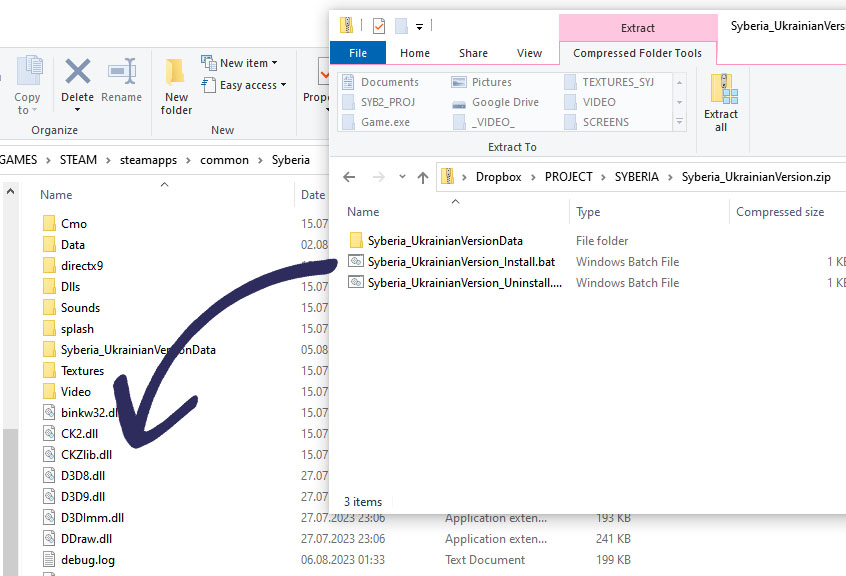This screenshot has width=846, height=576.
Task: Switch to the Home ribbon tab
Action: 415,53
